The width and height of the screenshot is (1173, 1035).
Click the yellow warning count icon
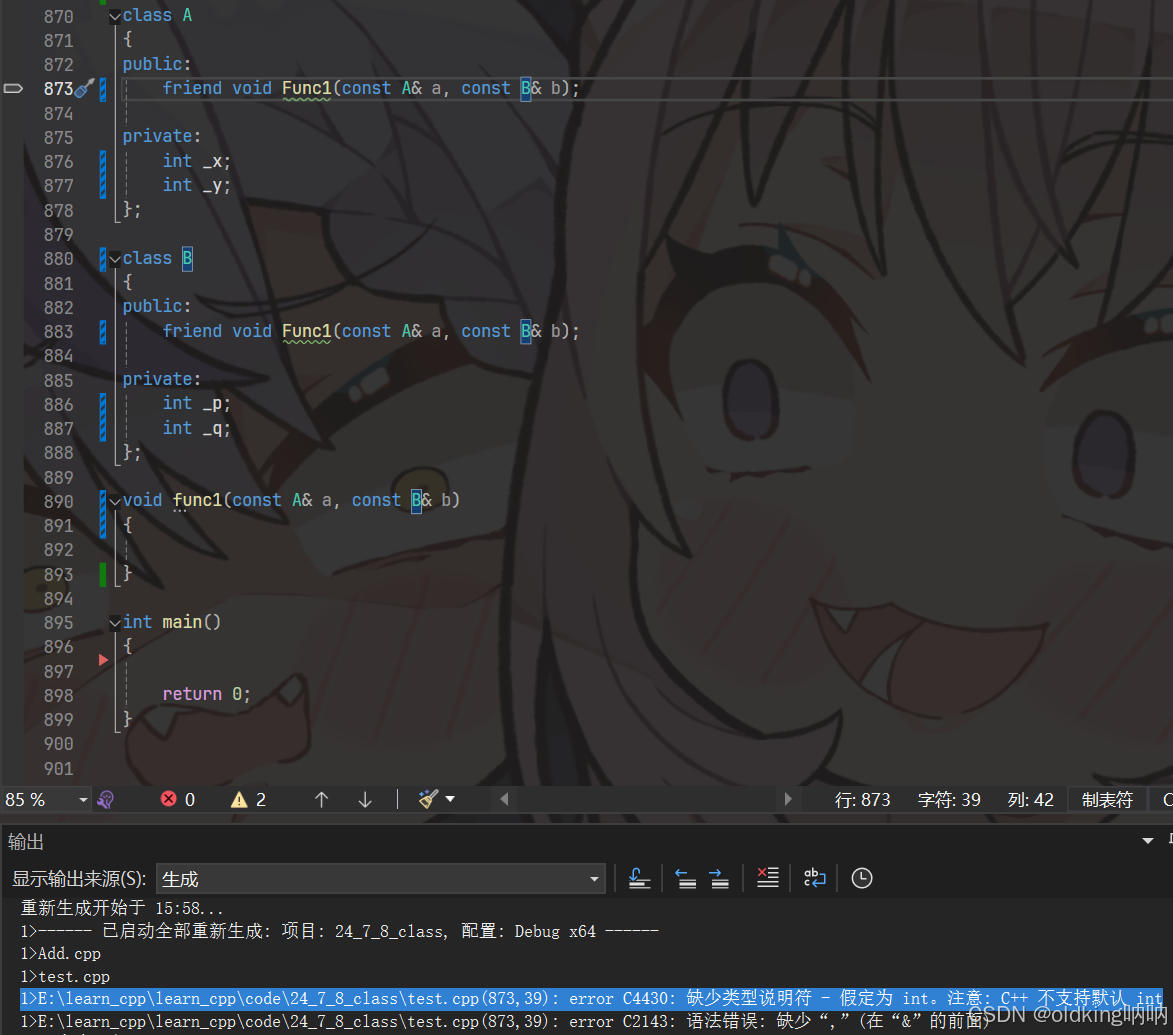pyautogui.click(x=239, y=799)
